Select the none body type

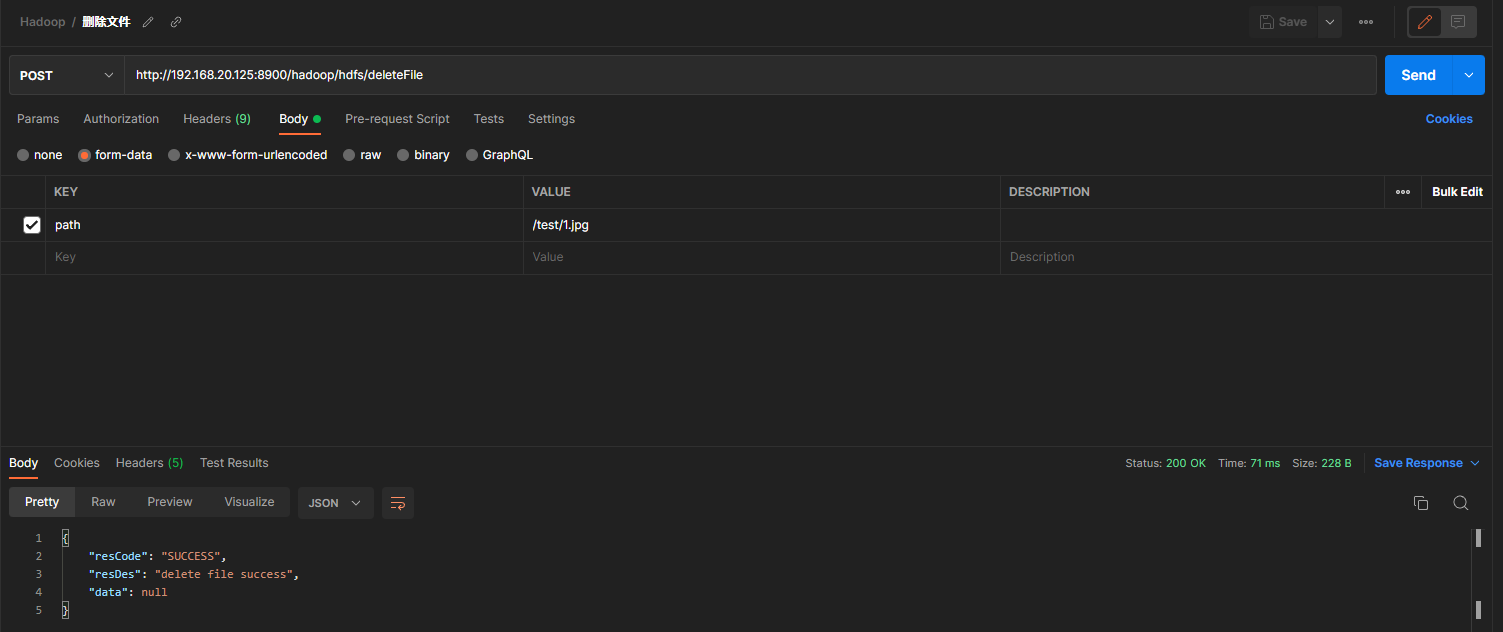coord(40,155)
